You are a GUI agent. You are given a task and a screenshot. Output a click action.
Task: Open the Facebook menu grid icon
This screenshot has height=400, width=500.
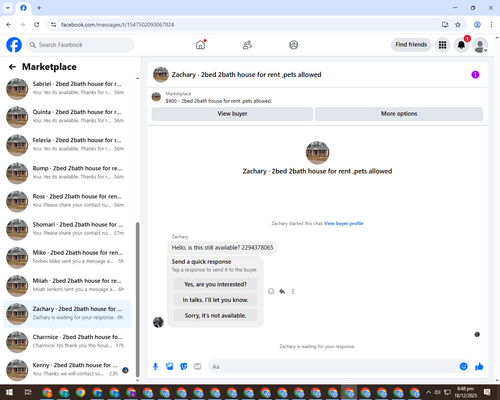click(x=442, y=45)
